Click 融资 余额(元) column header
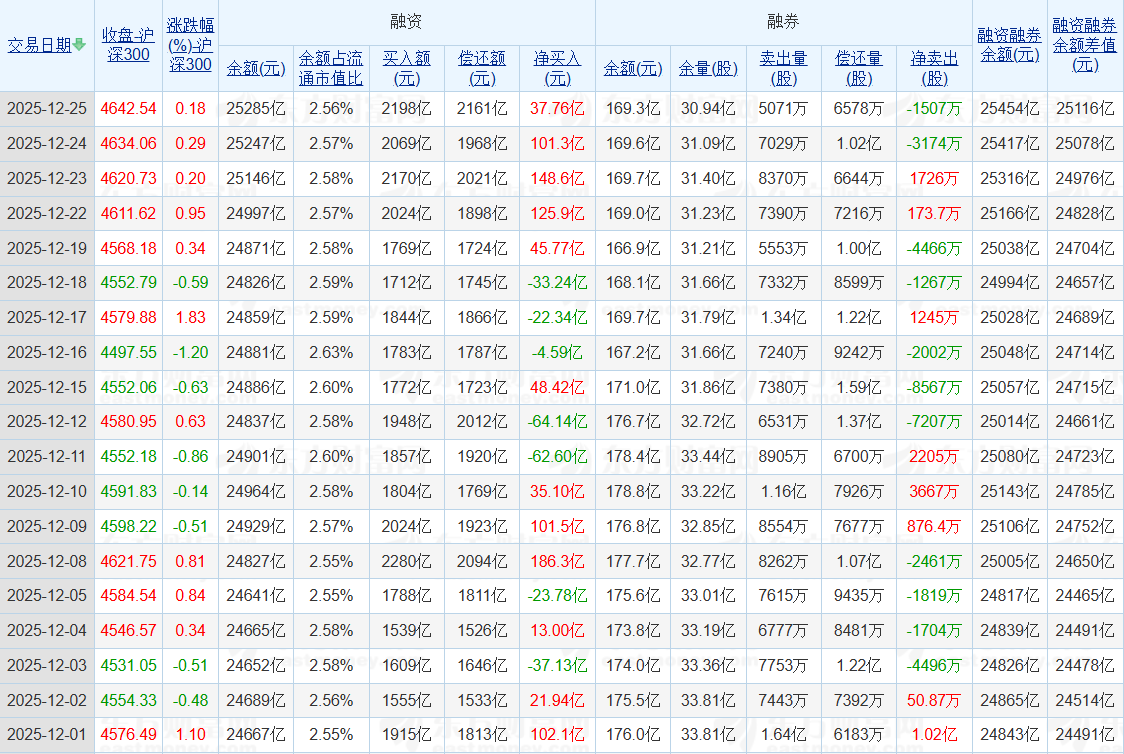Screen dimensions: 1124x754 tap(256, 68)
